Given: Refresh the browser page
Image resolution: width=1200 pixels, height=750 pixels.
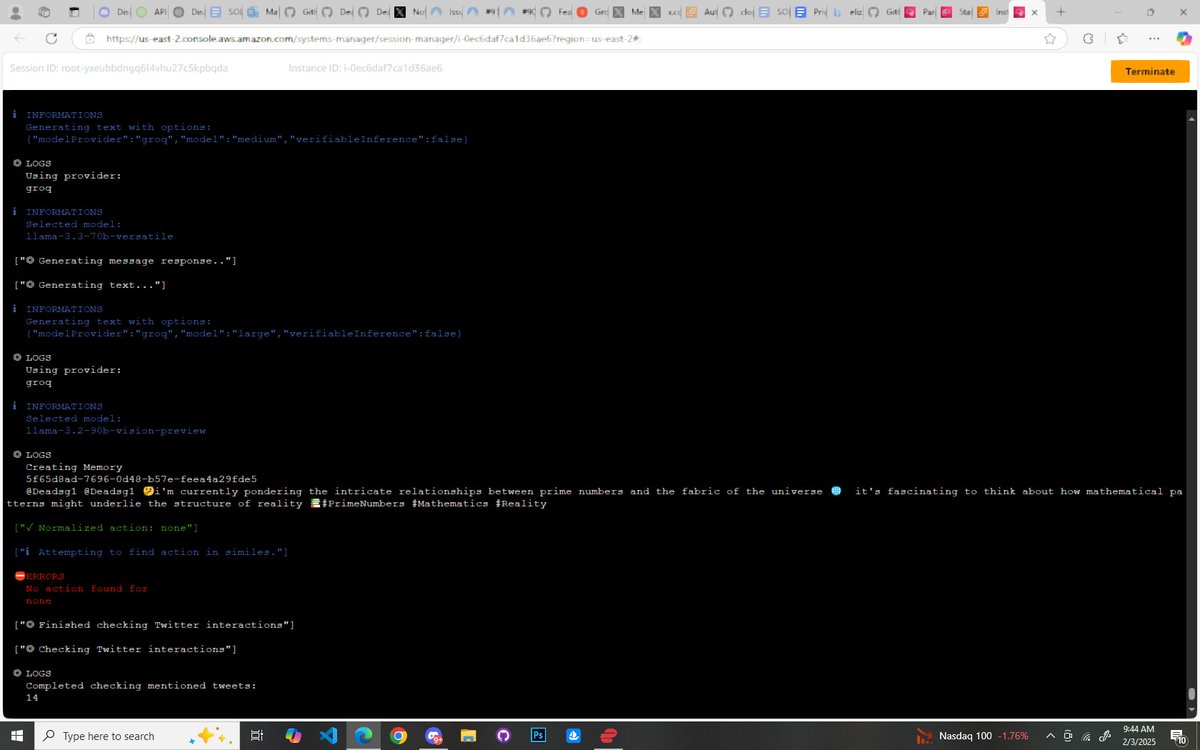Looking at the screenshot, I should click(x=51, y=38).
